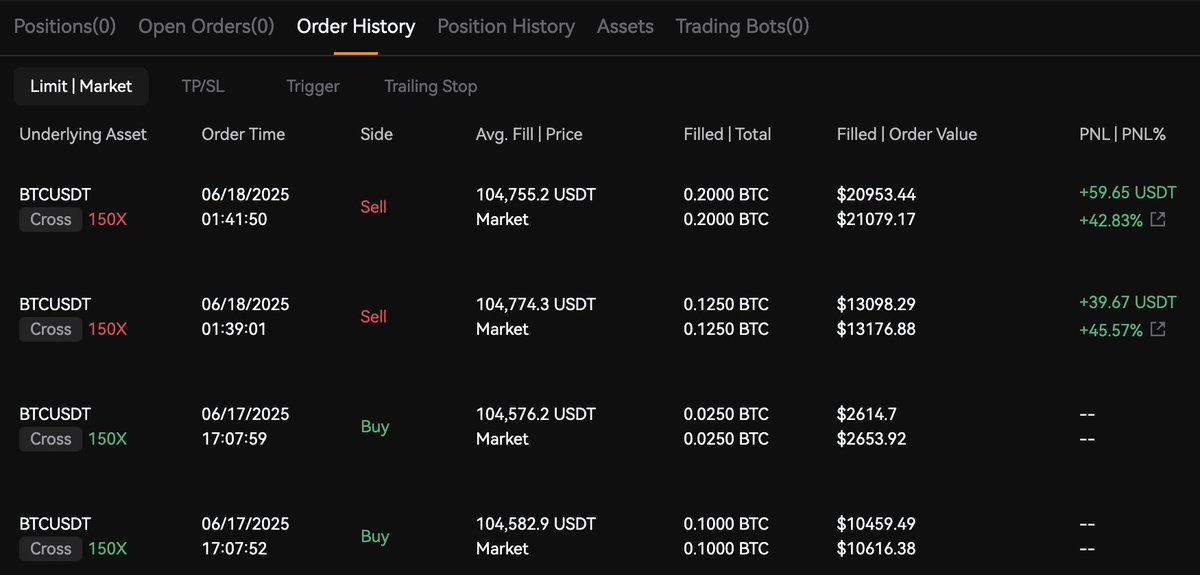
Task: Click the +59.65 USDT PNL value
Action: tap(1127, 192)
